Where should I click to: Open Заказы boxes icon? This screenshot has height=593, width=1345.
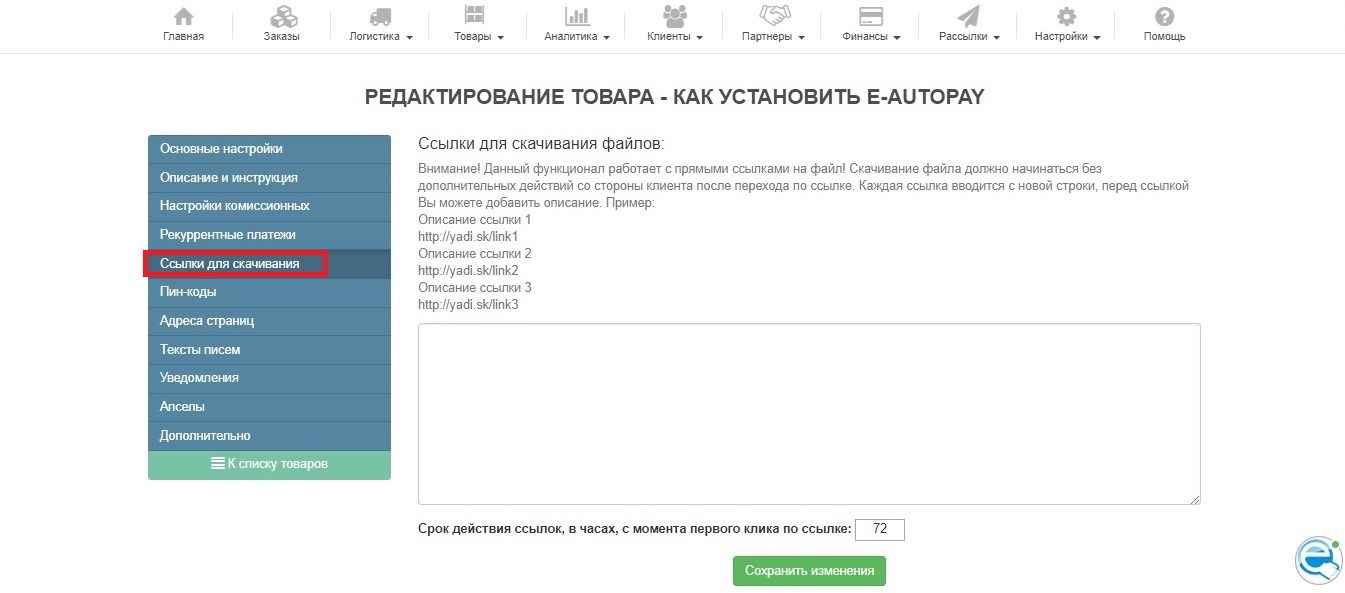click(x=281, y=17)
